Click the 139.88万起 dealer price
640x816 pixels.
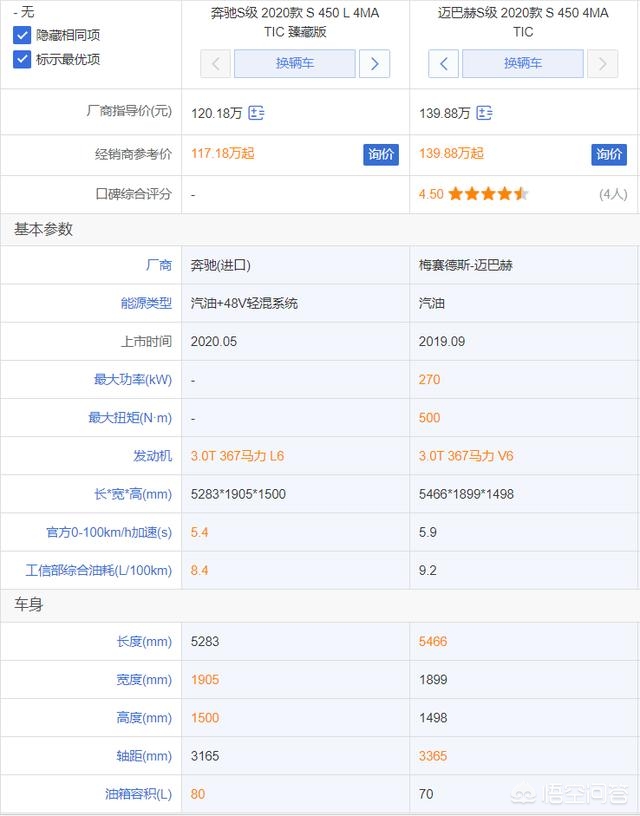(451, 154)
